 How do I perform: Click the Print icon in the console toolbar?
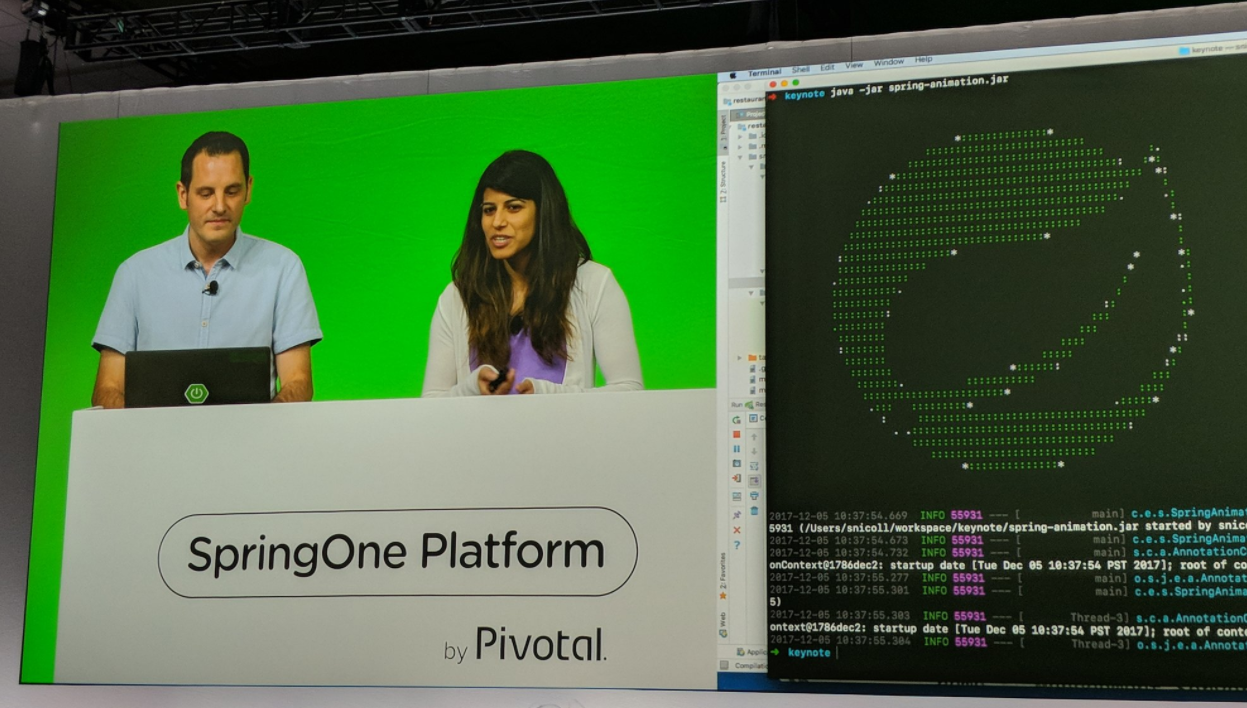click(754, 495)
